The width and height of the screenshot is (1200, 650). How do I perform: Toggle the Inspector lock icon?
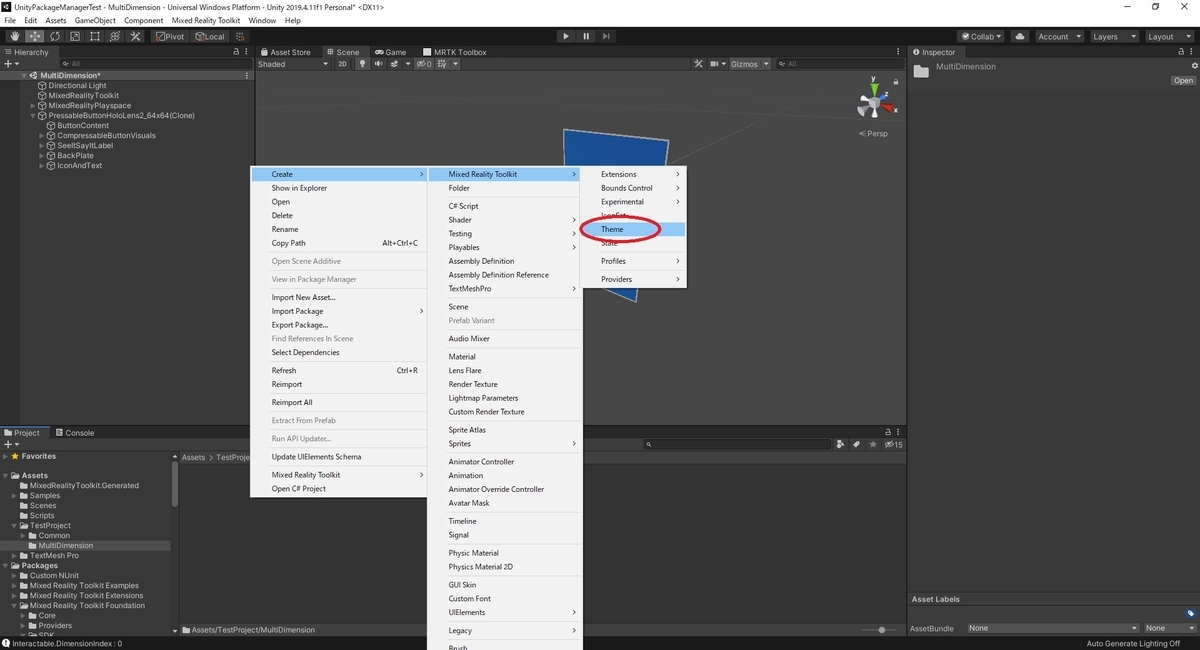[x=1182, y=52]
